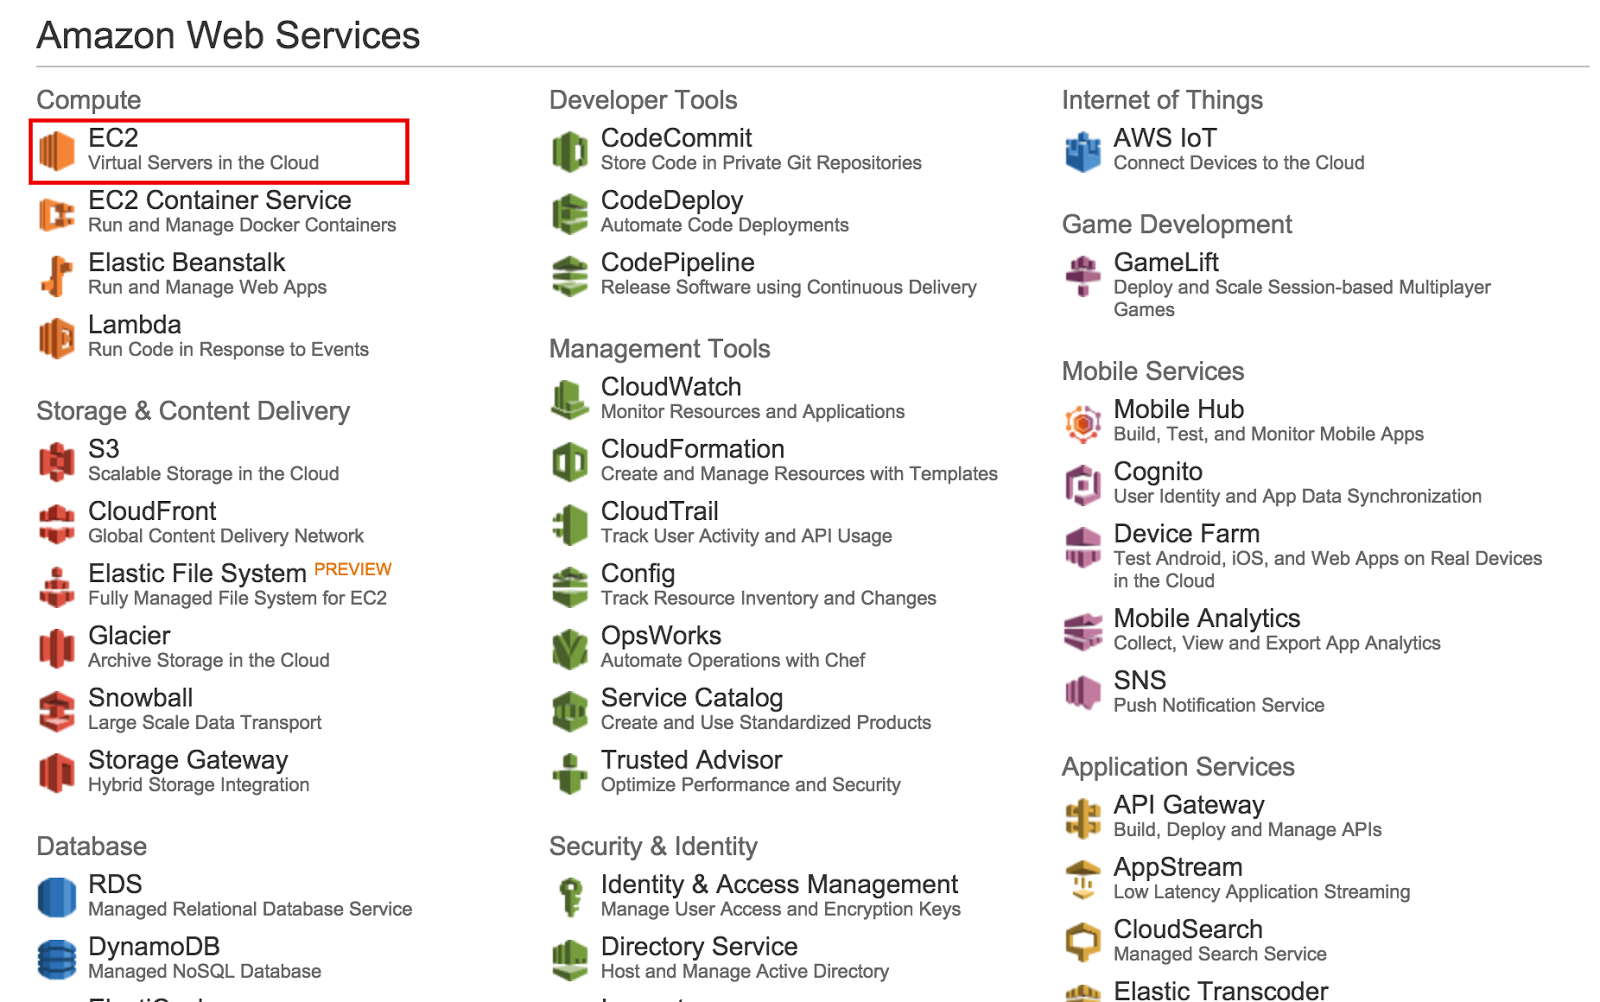Screen dimensions: 1600x1002
Task: Open the CloudSearch service link
Action: [1188, 929]
